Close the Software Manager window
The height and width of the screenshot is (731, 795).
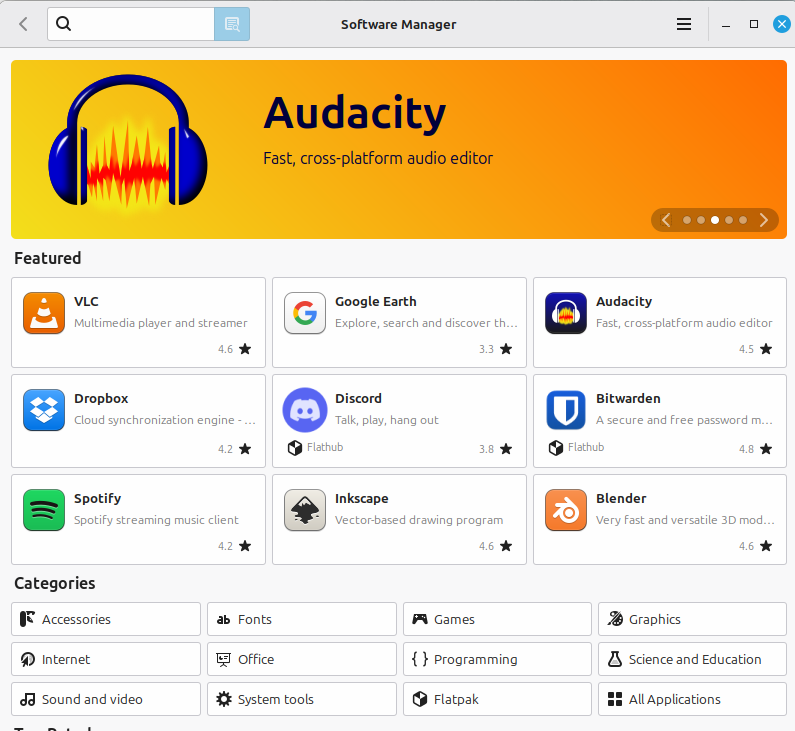coord(782,24)
